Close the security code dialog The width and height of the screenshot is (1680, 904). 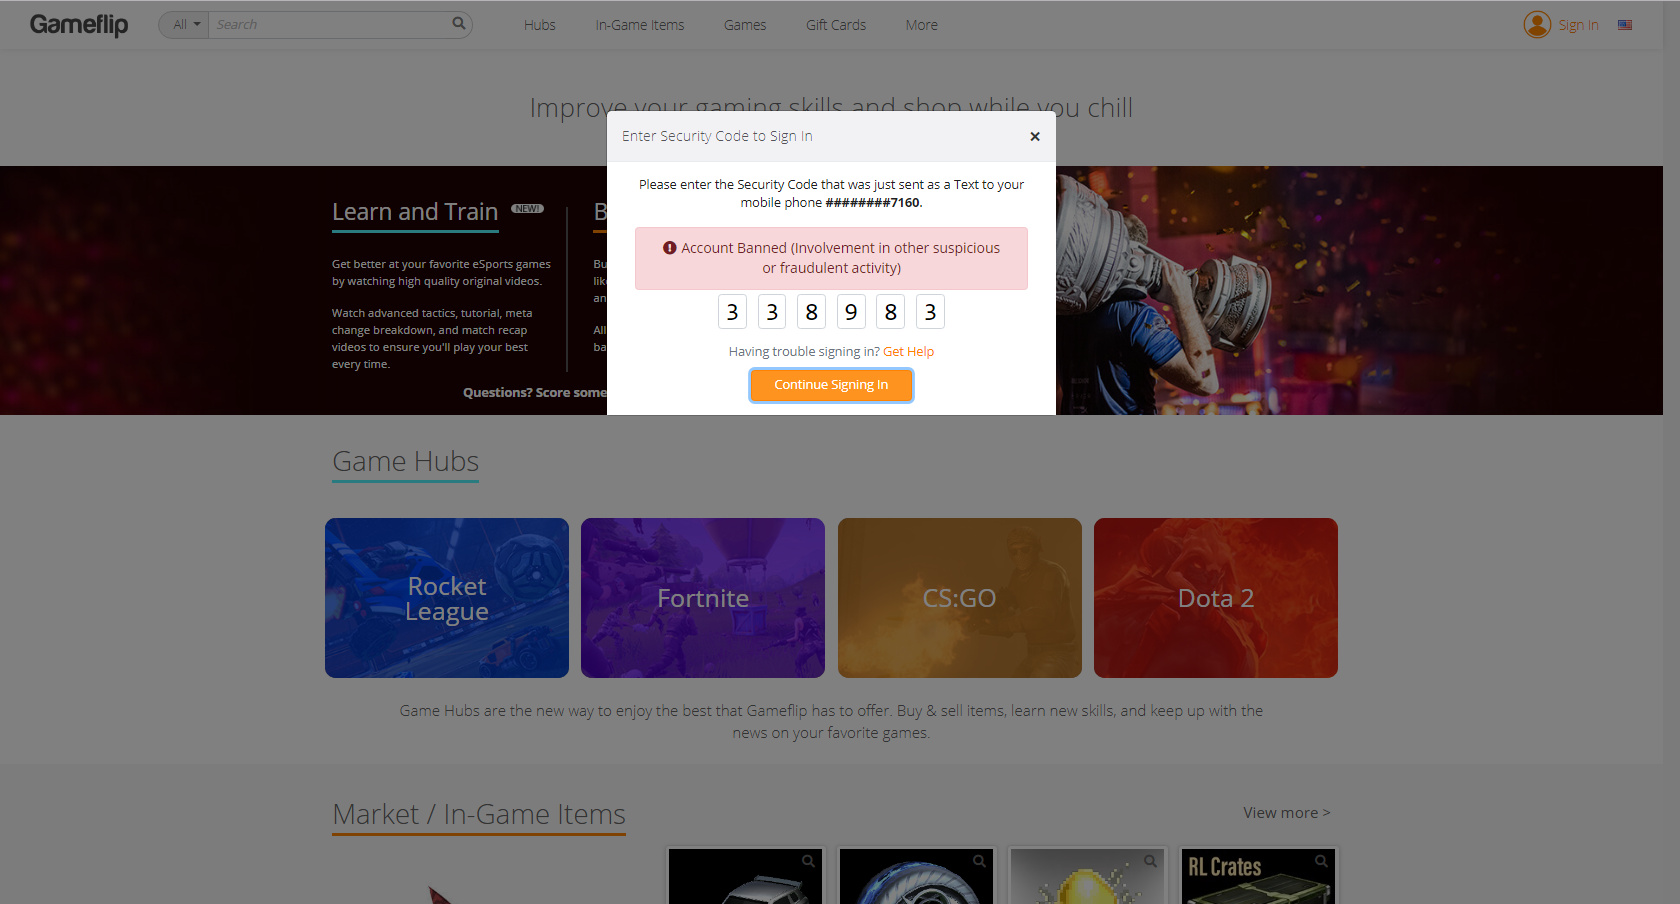click(1035, 137)
